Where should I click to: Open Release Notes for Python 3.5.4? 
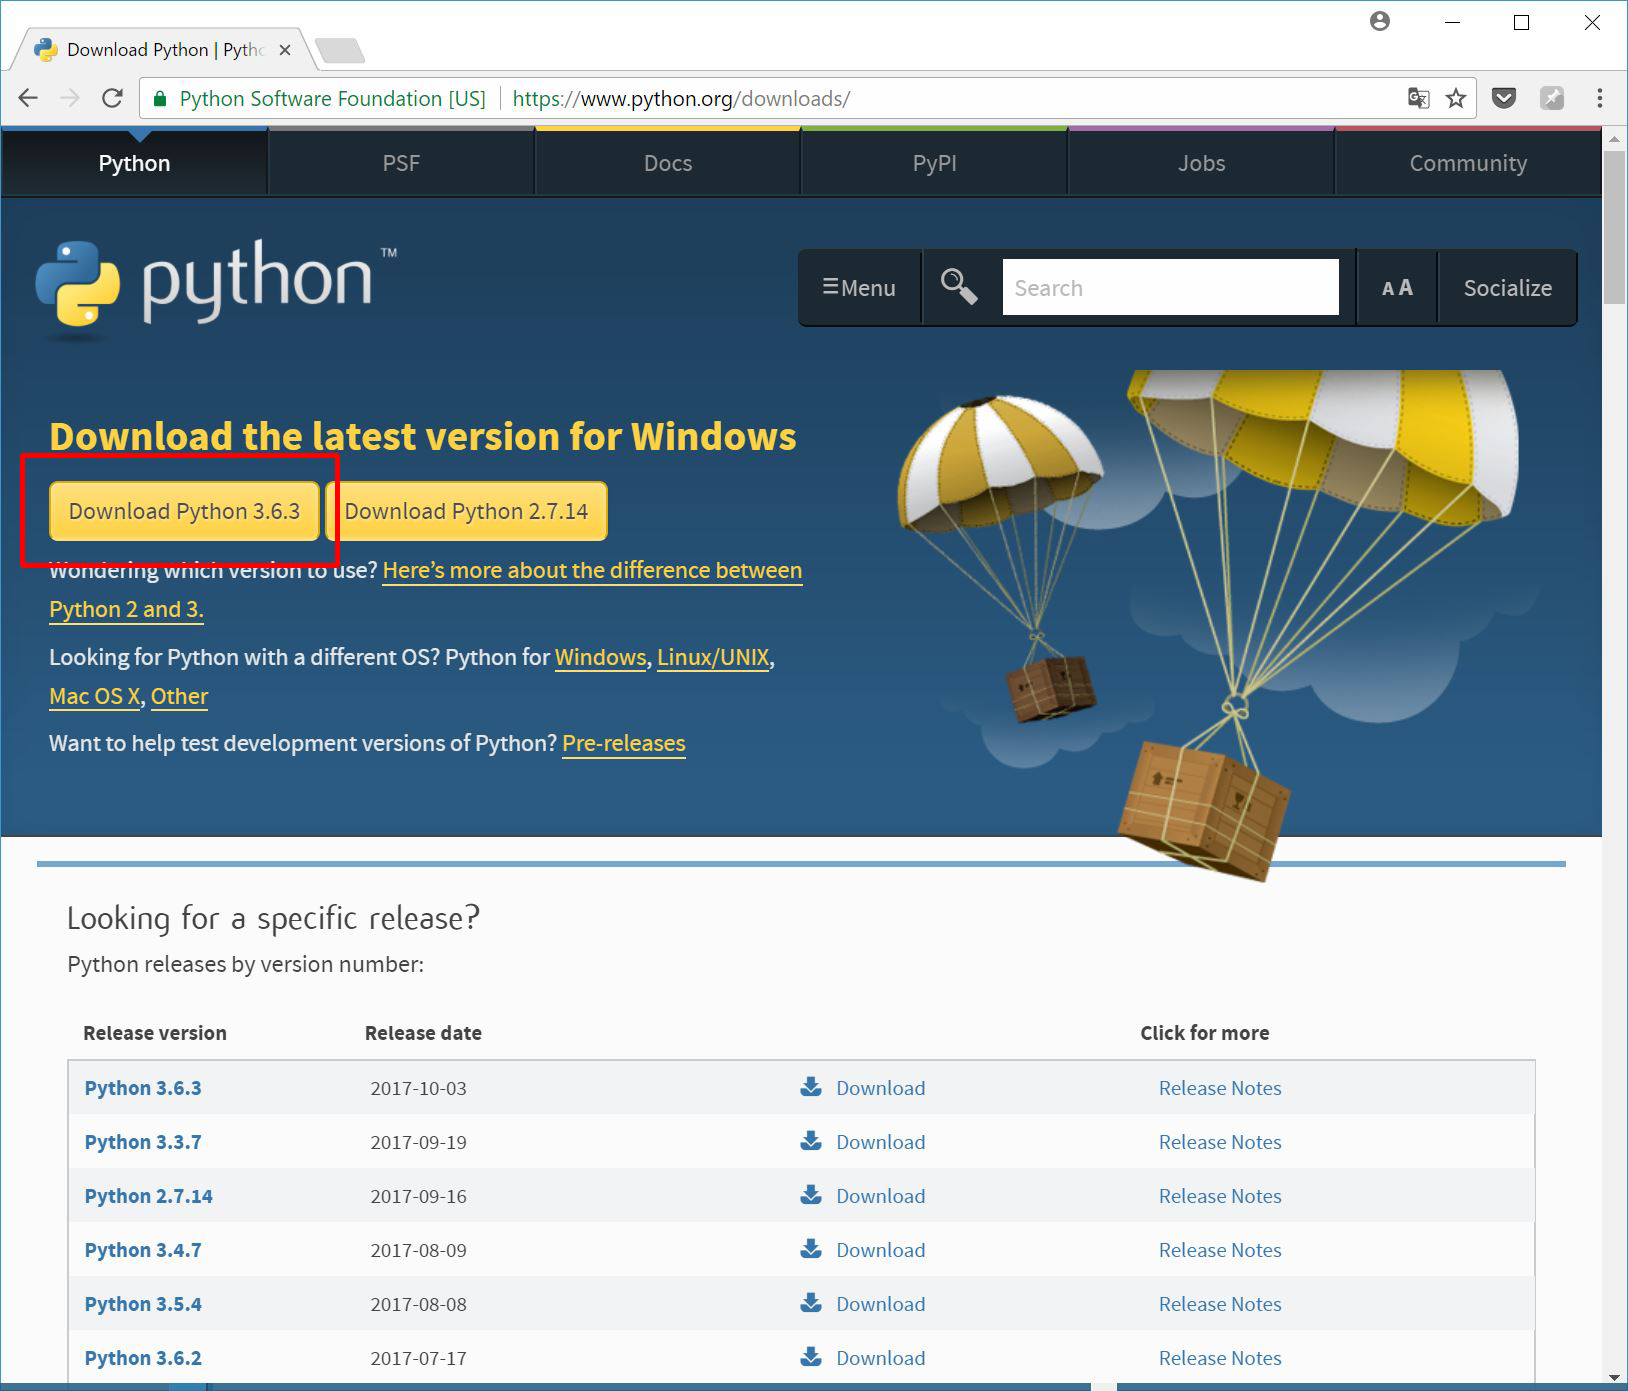(x=1220, y=1304)
